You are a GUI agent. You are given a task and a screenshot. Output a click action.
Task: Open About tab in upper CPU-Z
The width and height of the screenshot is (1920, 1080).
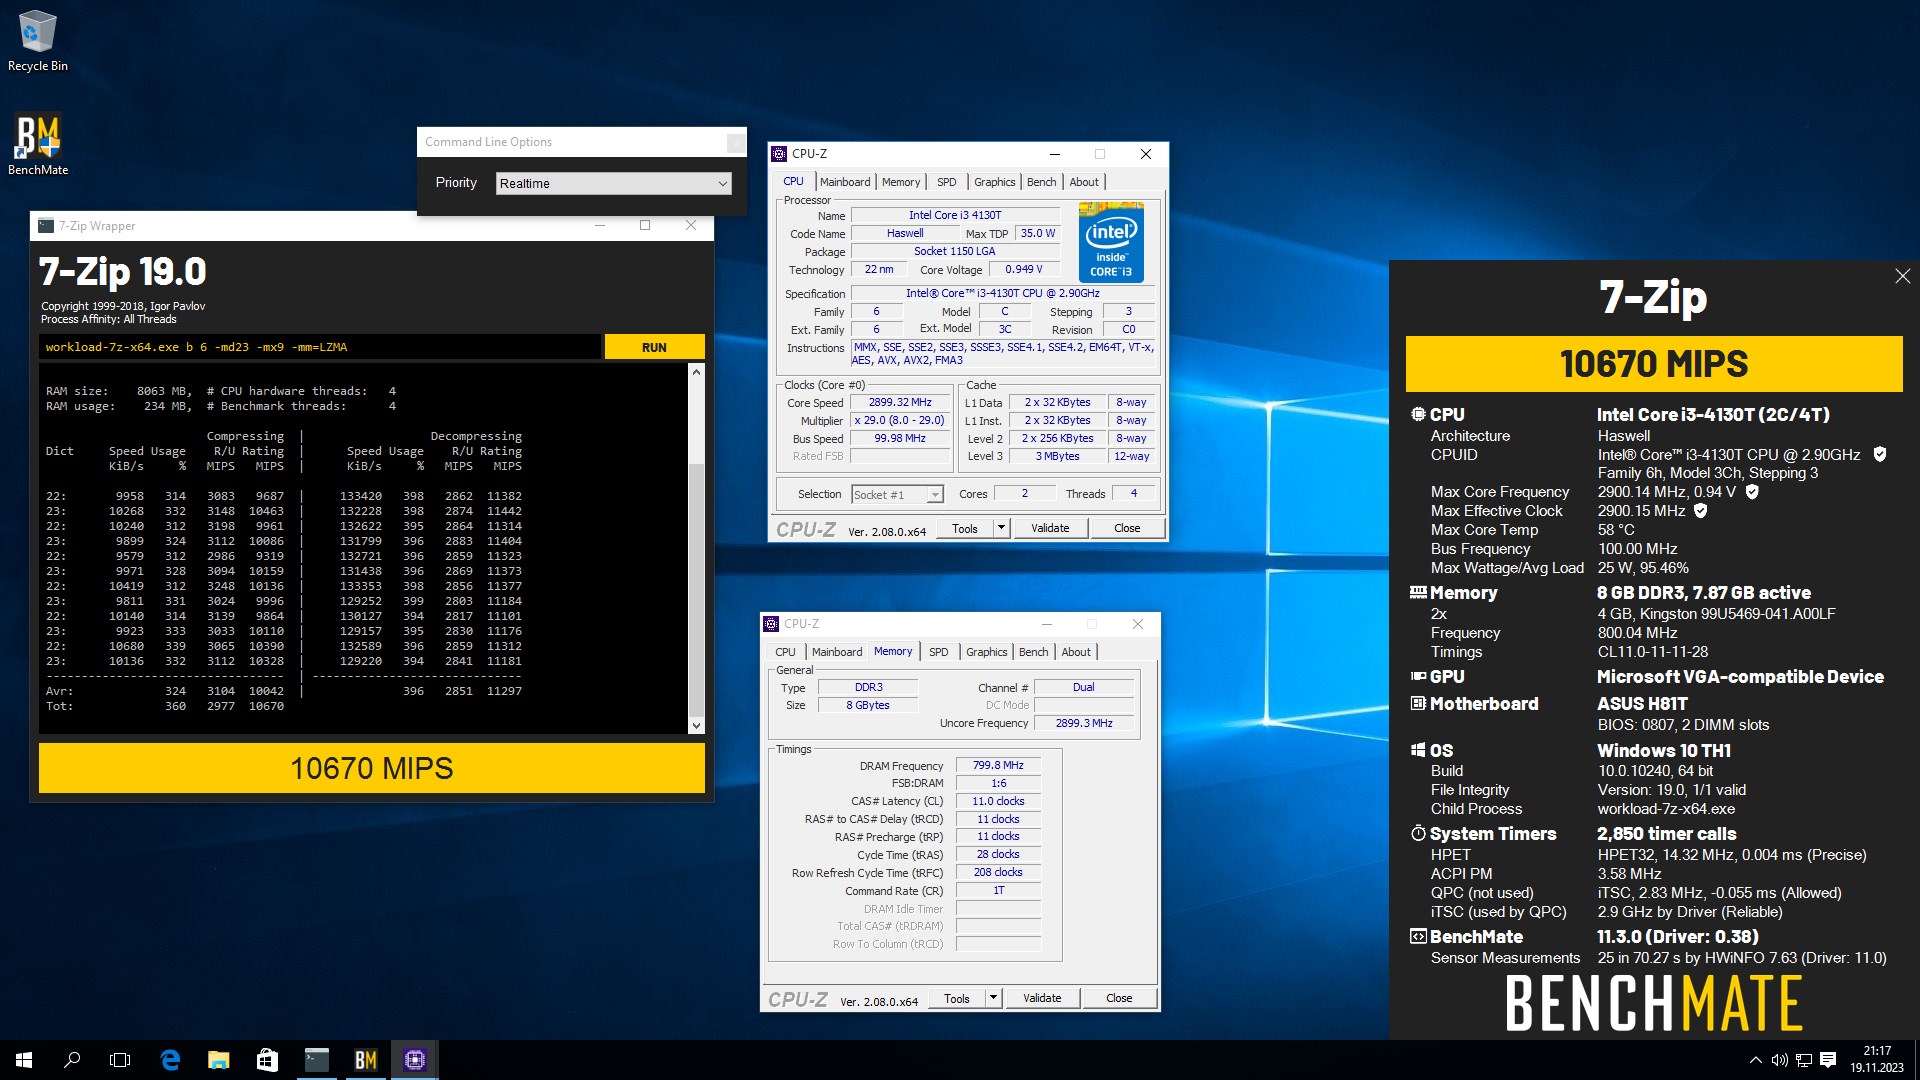click(1084, 182)
